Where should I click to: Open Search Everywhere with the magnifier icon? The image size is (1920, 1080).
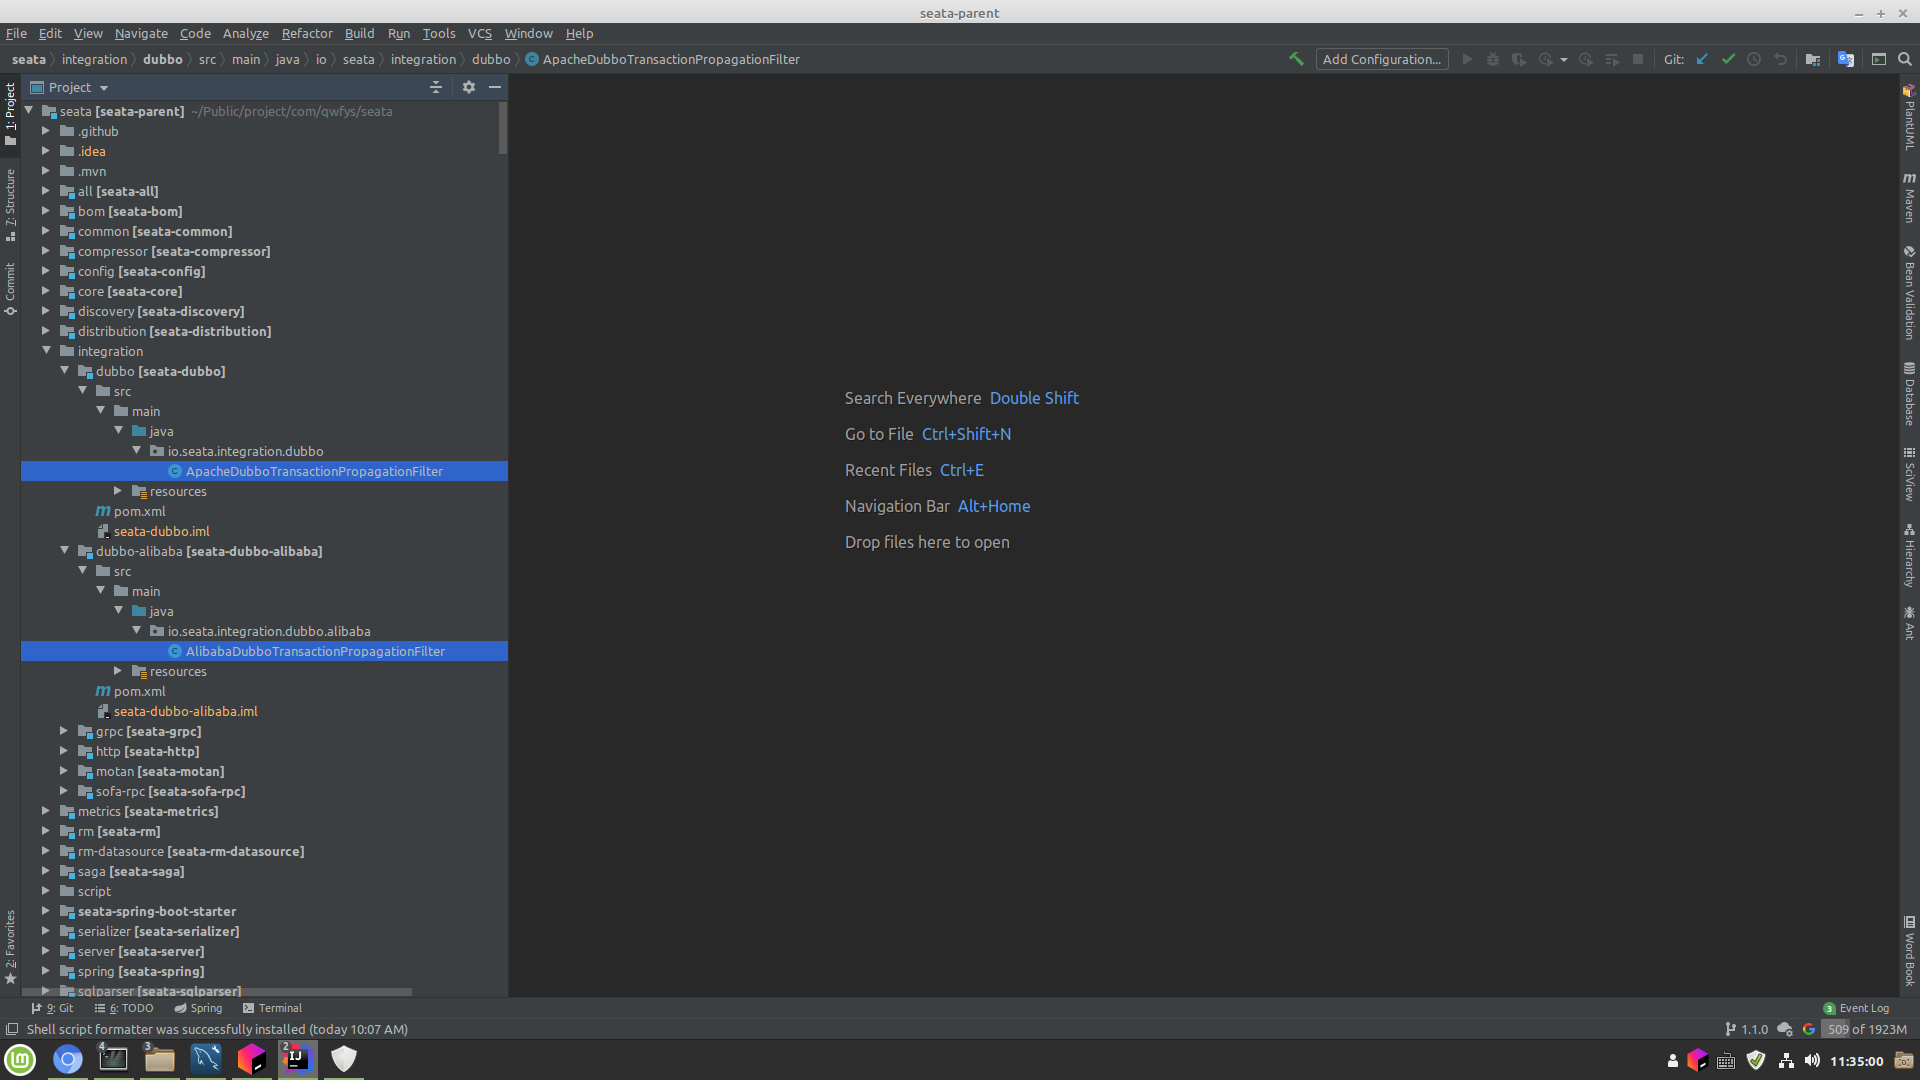point(1905,59)
